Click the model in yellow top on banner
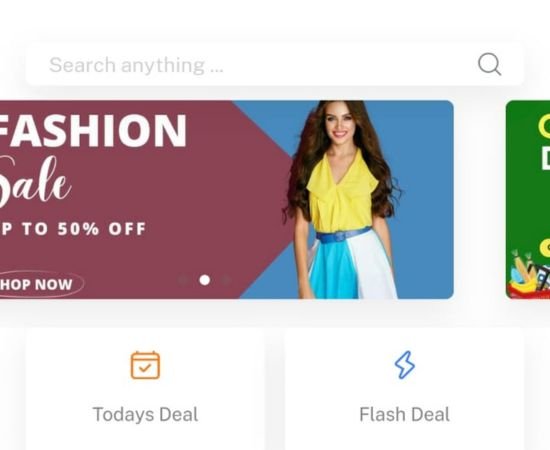This screenshot has height=450, width=550. (x=342, y=200)
